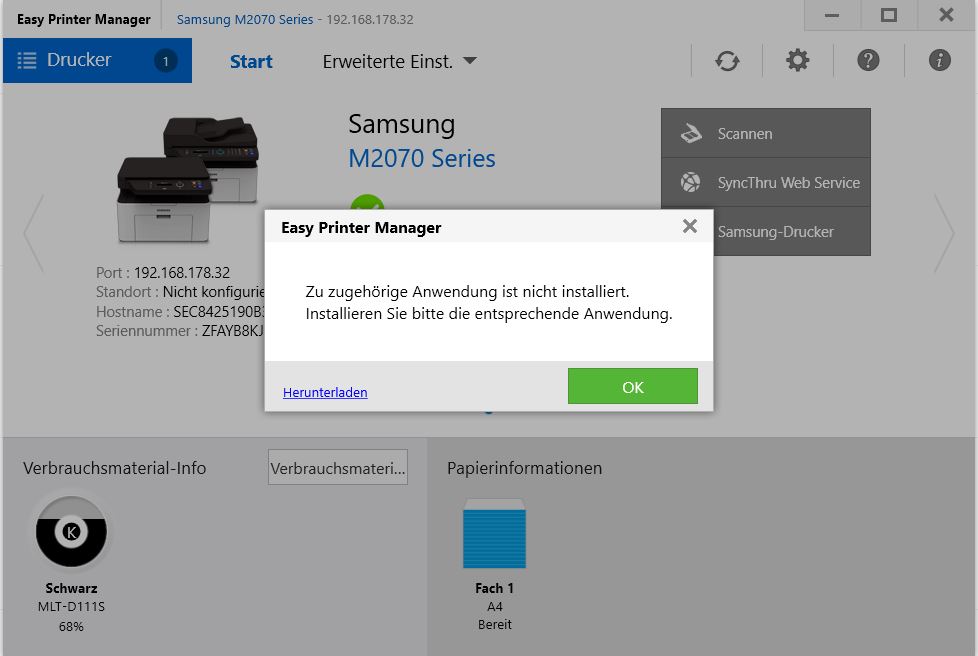The height and width of the screenshot is (656, 978).
Task: Click the Samsung M2070 printer image
Action: (x=188, y=180)
